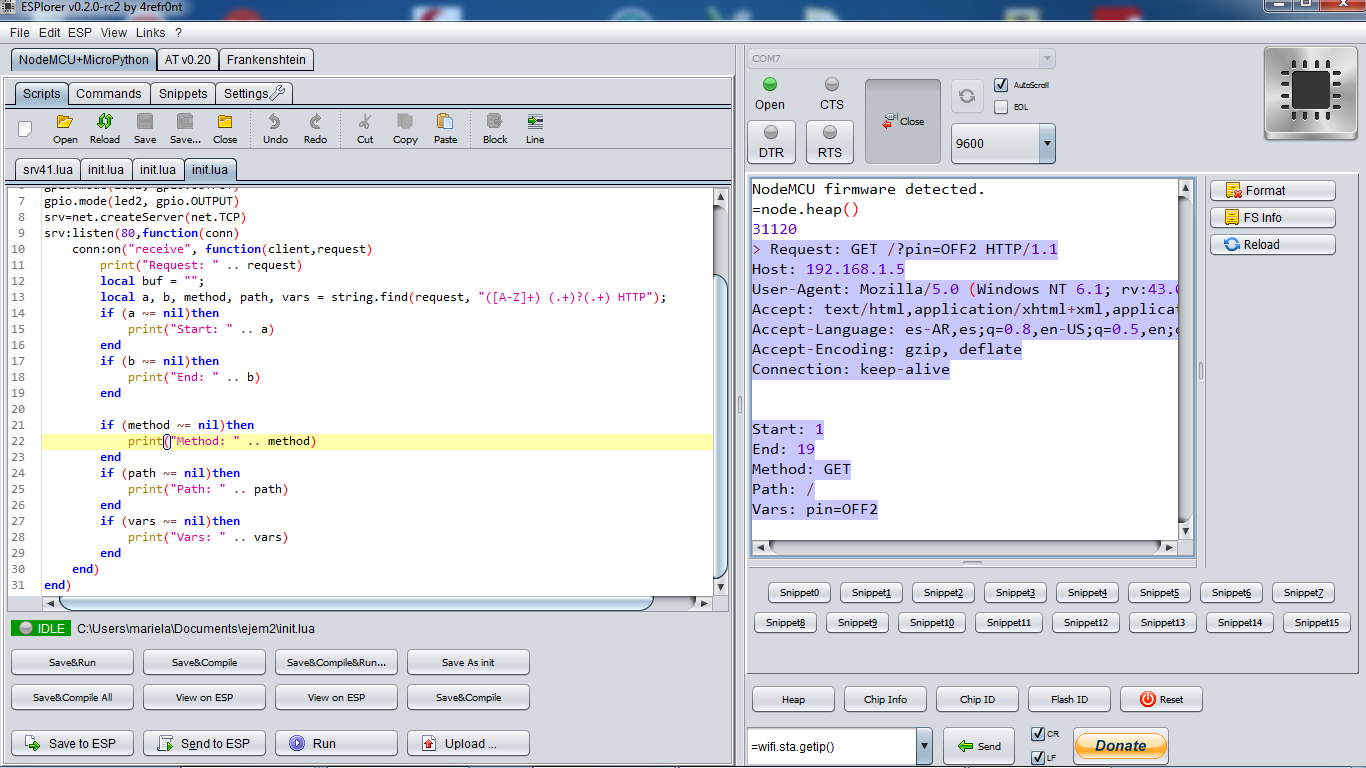
Task: Click the terminal vertical scrollbar
Action: click(x=1185, y=359)
